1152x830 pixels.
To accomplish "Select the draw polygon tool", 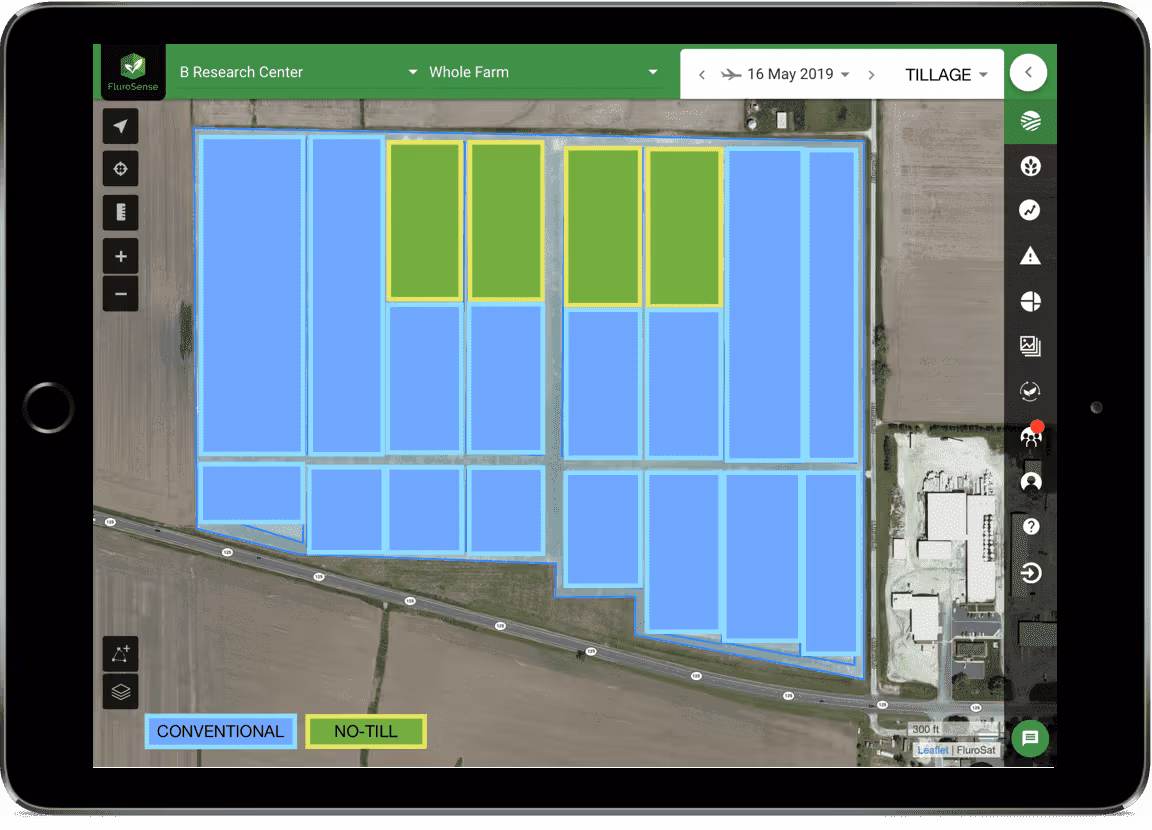I will tap(120, 654).
